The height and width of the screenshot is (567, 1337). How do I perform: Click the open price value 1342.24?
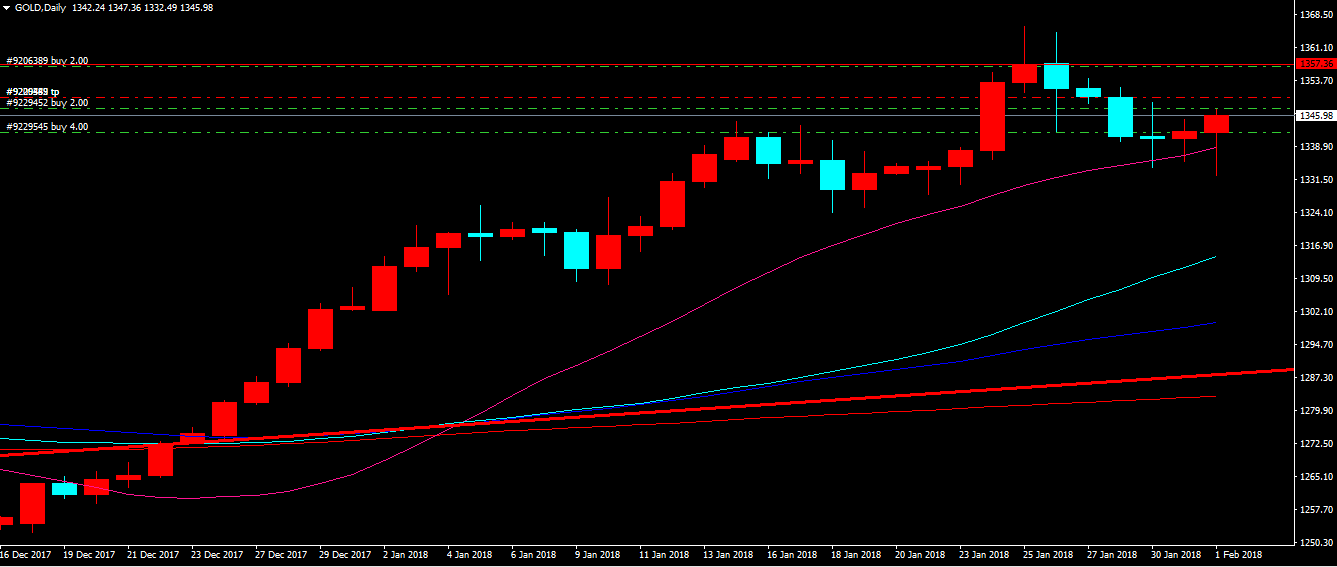[89, 7]
